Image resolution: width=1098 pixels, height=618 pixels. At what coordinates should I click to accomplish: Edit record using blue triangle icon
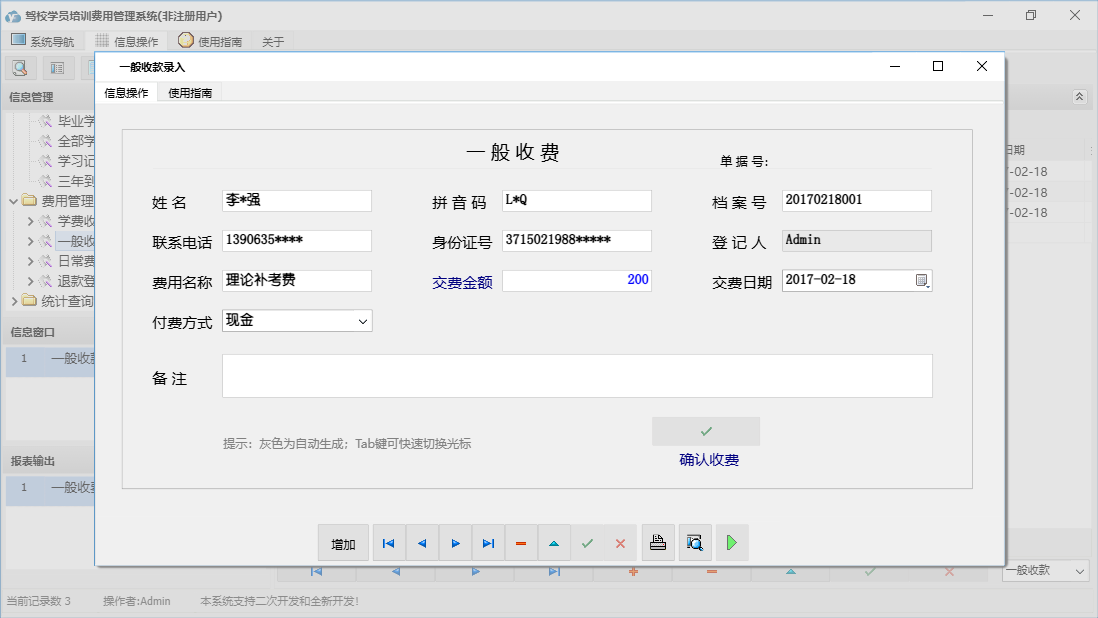coord(554,542)
